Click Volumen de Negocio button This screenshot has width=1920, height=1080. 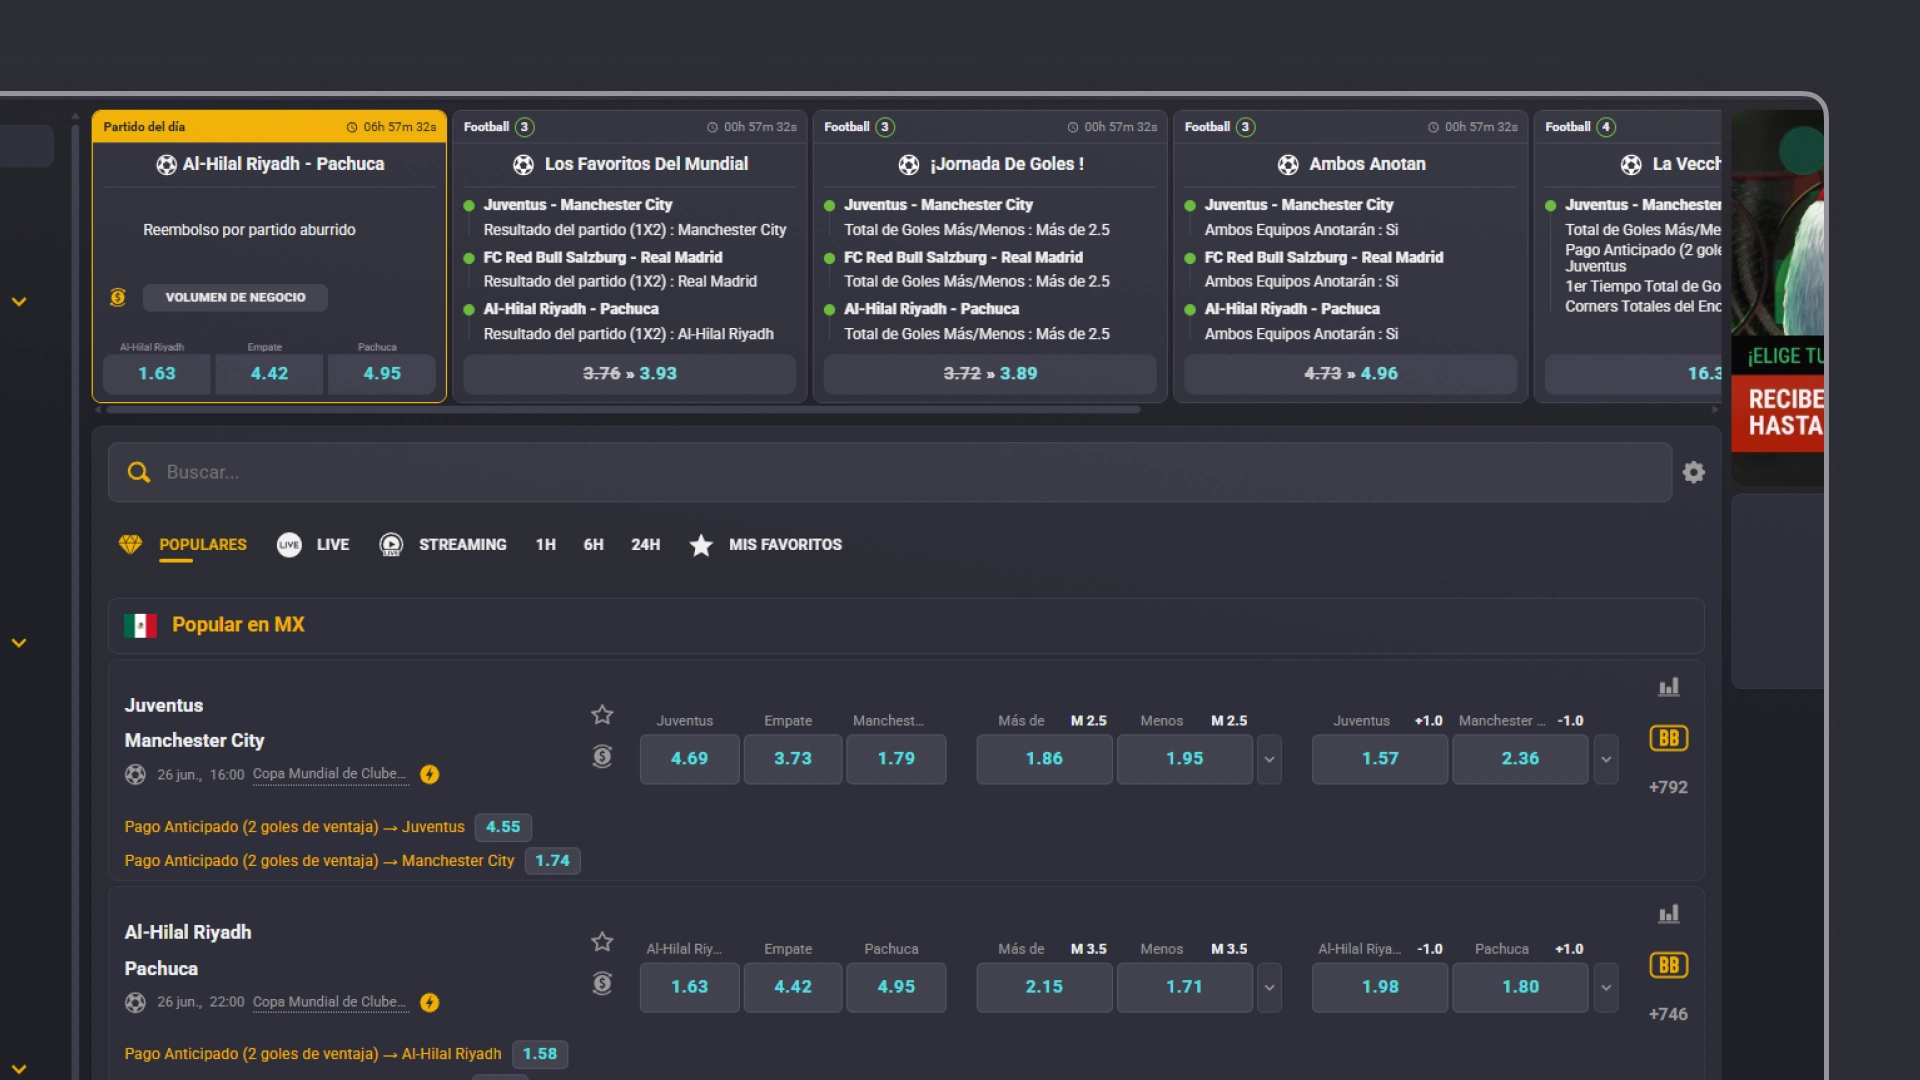click(235, 297)
